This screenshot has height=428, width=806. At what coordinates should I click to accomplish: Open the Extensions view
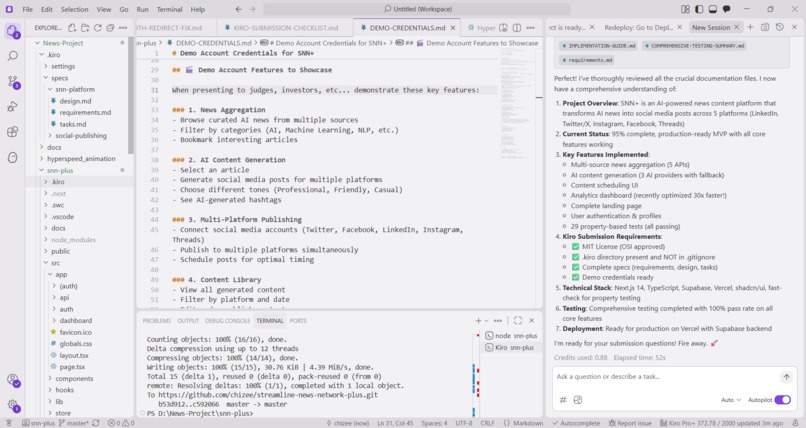[13, 132]
